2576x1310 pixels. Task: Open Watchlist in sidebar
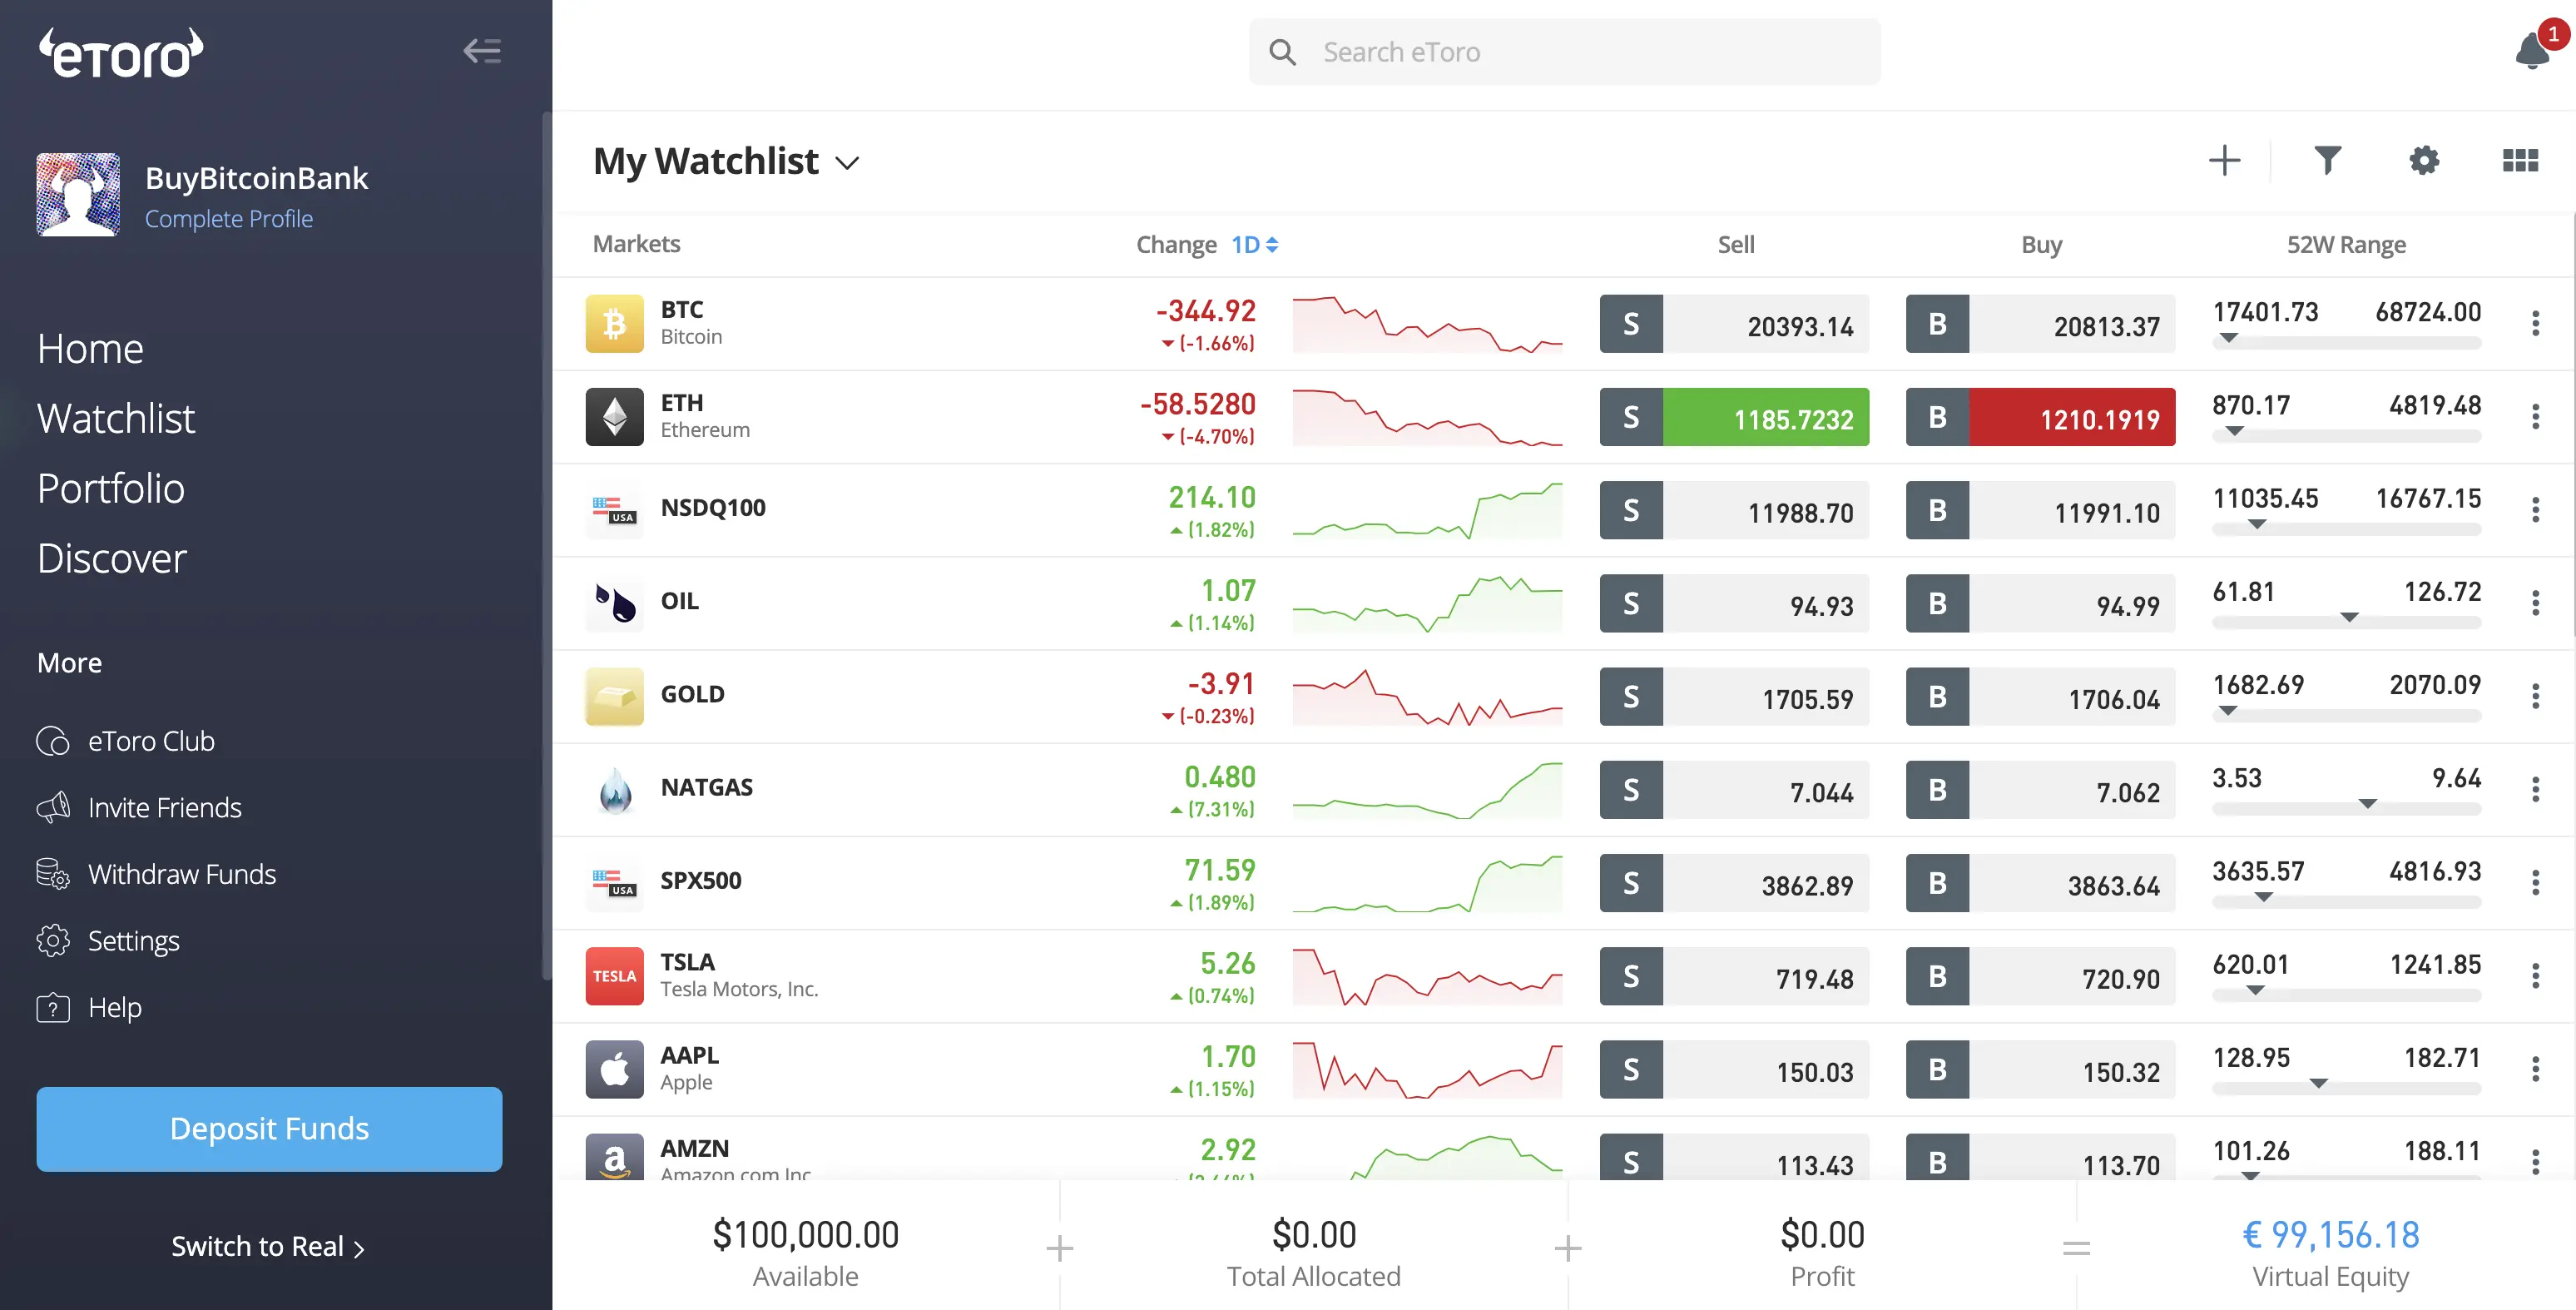click(x=116, y=418)
